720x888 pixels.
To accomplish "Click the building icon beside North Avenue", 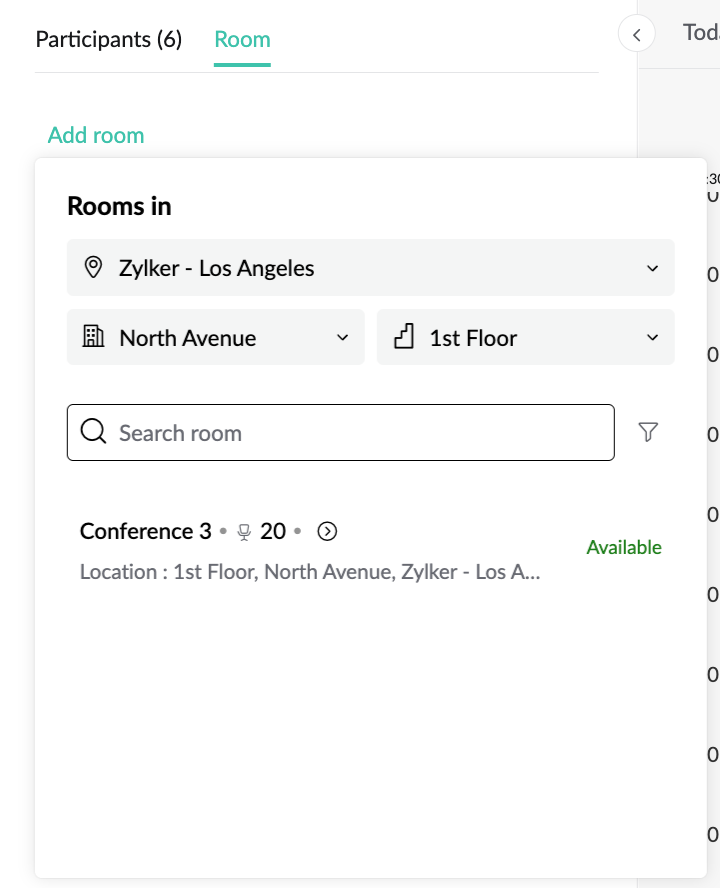I will click(93, 336).
